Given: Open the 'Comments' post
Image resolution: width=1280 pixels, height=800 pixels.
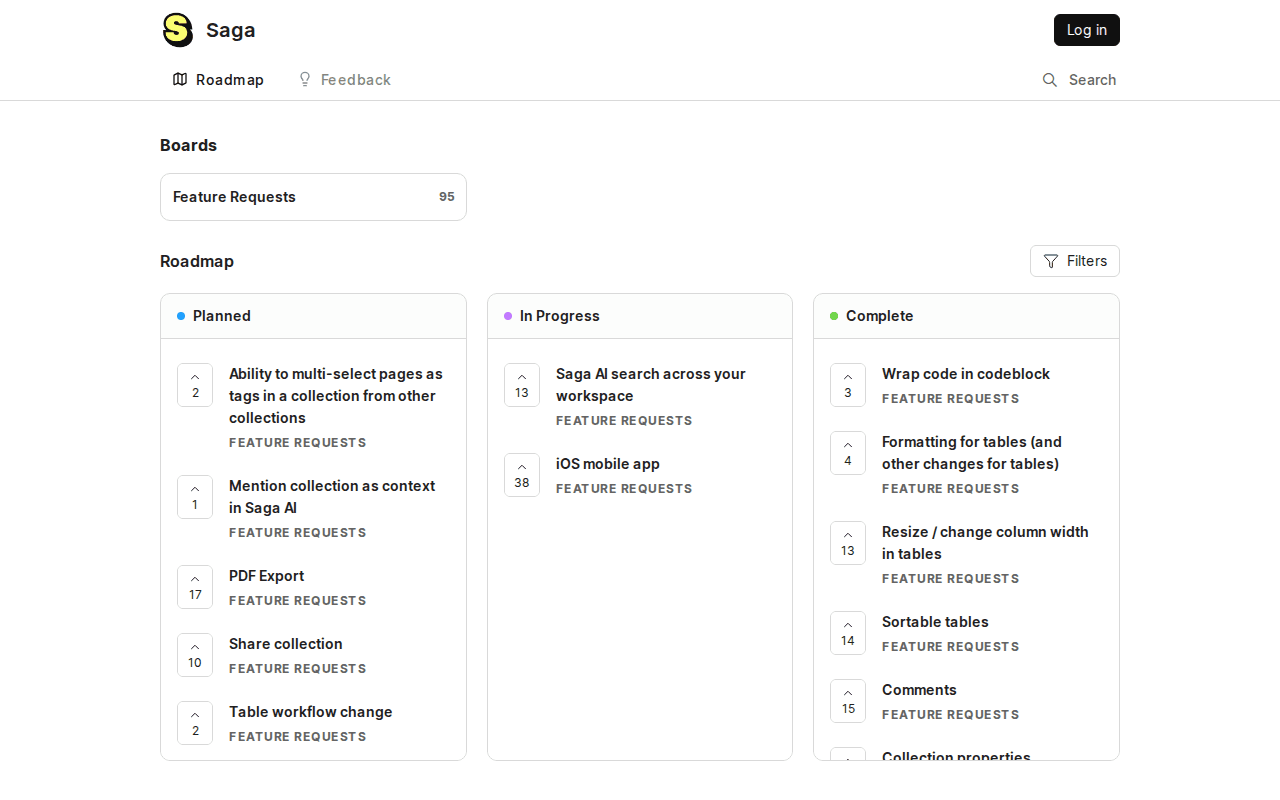Looking at the screenshot, I should pos(919,690).
